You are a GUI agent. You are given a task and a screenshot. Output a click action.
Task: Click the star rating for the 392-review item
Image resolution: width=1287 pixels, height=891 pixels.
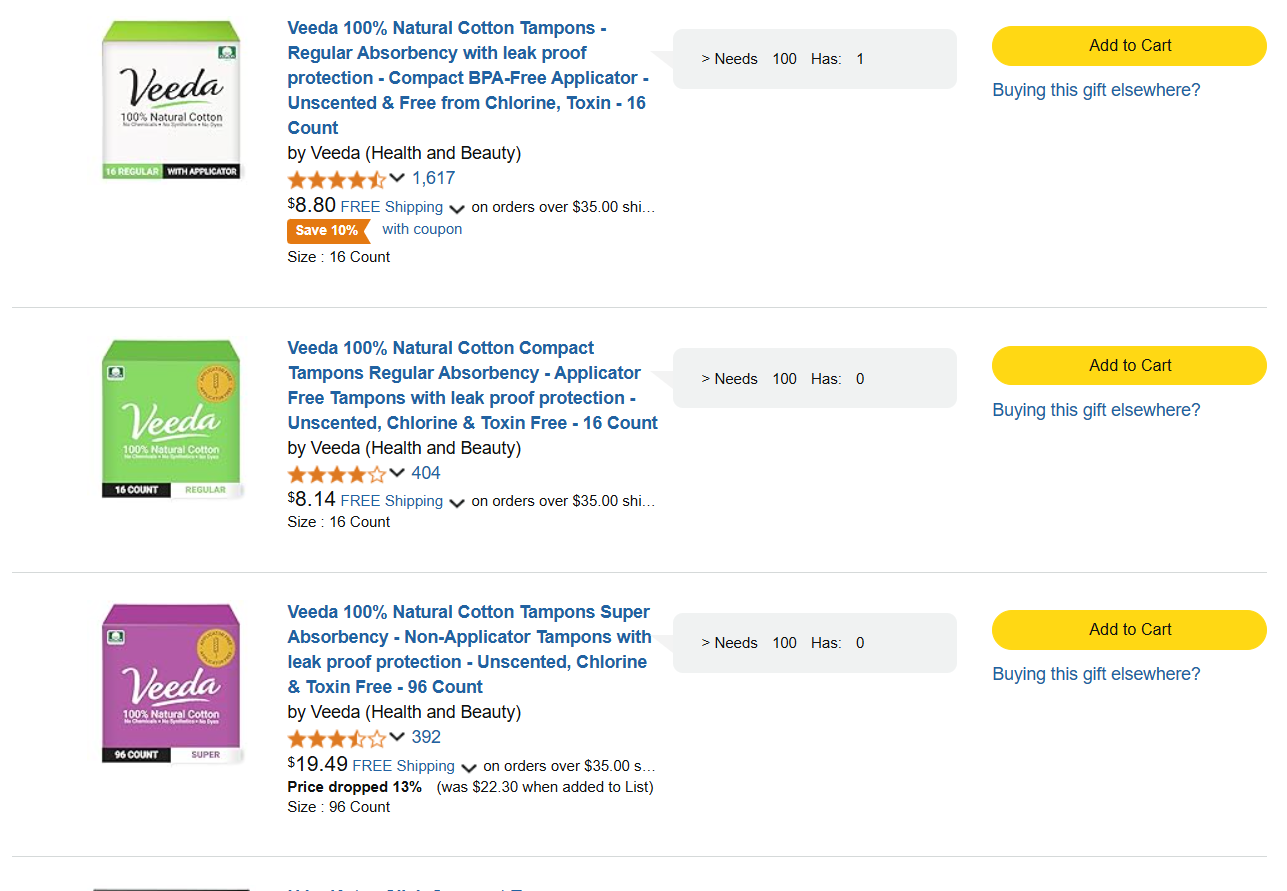point(336,739)
